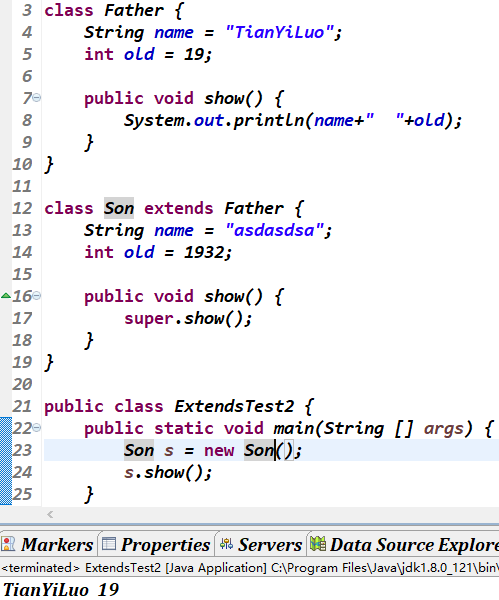
Task: Click the Data Source Explorer icon
Action: pyautogui.click(x=318, y=543)
